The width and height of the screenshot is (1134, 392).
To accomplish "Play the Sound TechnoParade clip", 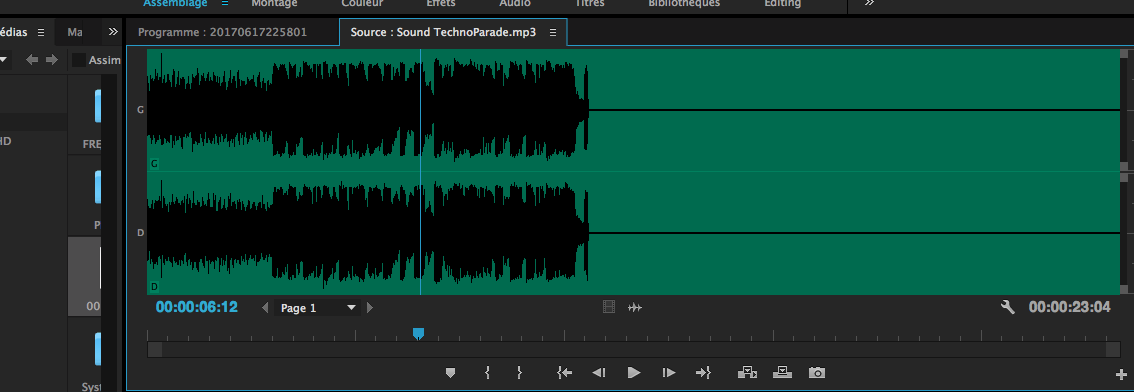I will coord(634,372).
